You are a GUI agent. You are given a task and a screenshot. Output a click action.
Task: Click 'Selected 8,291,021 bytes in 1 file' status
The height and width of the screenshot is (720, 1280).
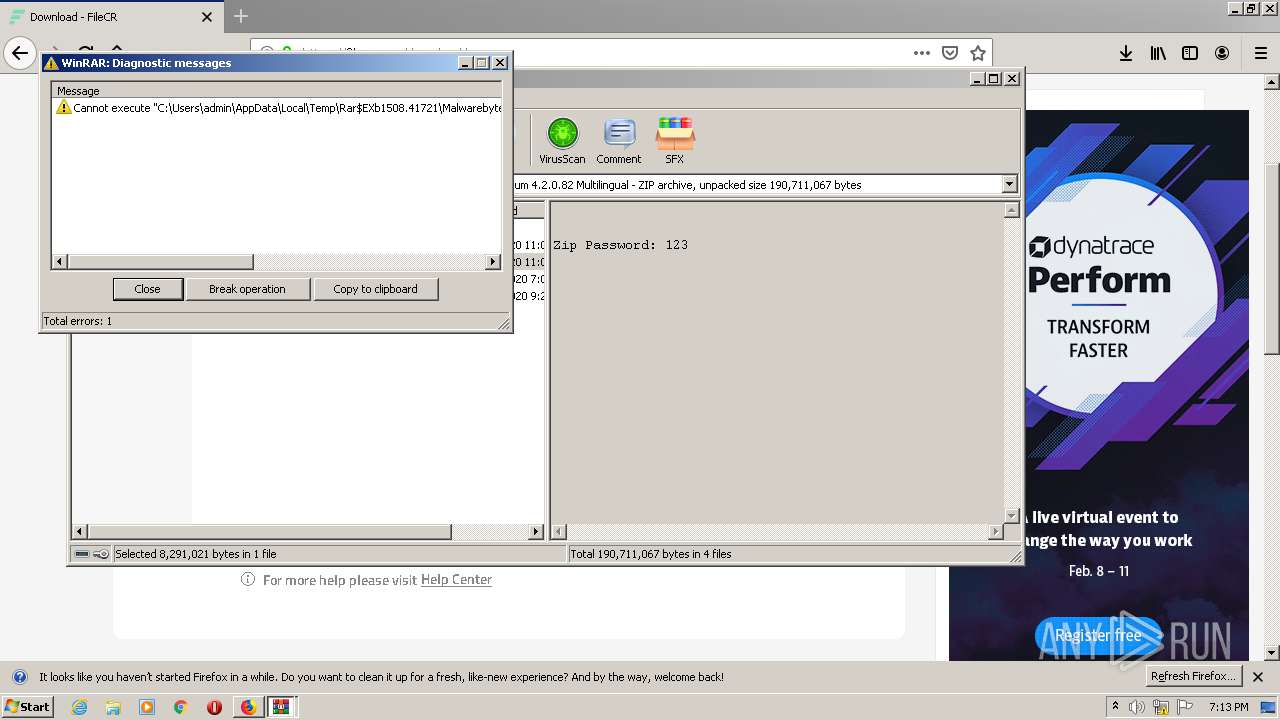(x=195, y=554)
